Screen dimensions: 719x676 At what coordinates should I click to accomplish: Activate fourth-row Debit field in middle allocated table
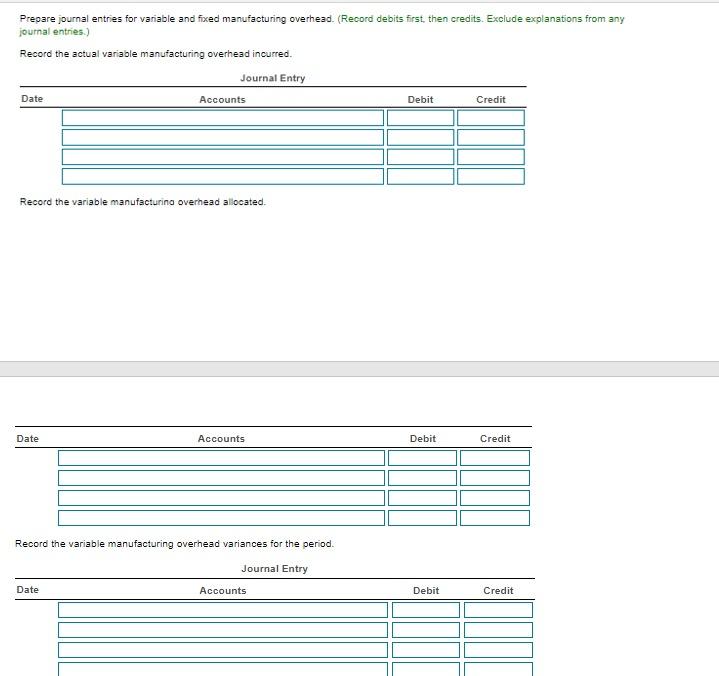click(x=422, y=518)
